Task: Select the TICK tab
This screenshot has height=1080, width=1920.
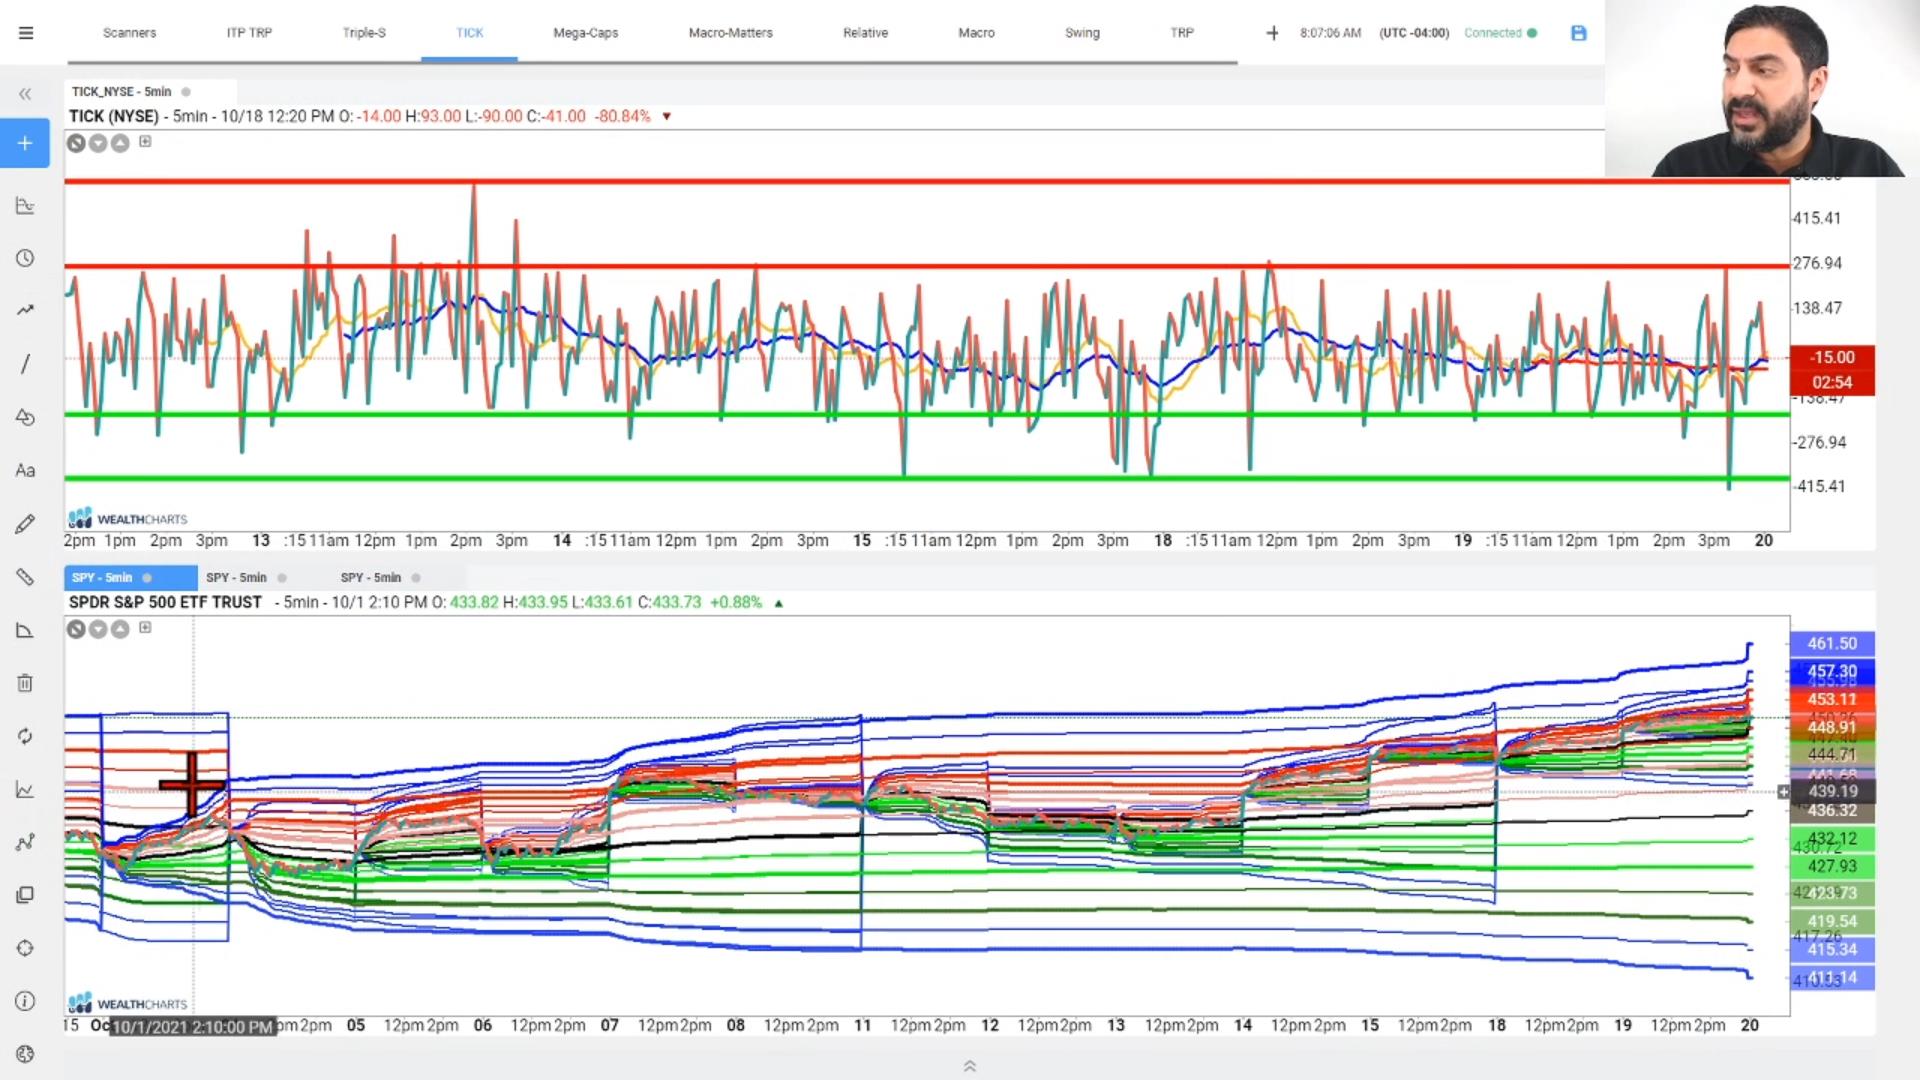Action: tap(469, 33)
